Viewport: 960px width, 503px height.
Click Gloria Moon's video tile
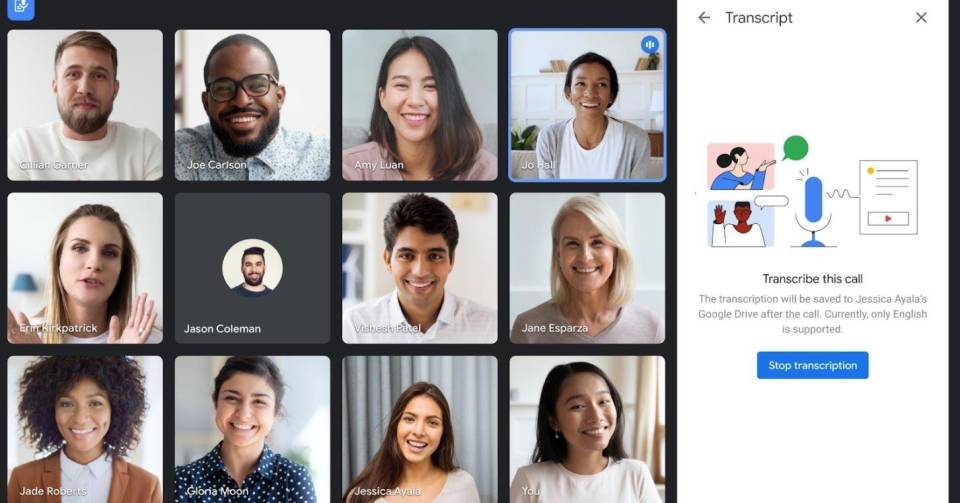click(x=252, y=430)
